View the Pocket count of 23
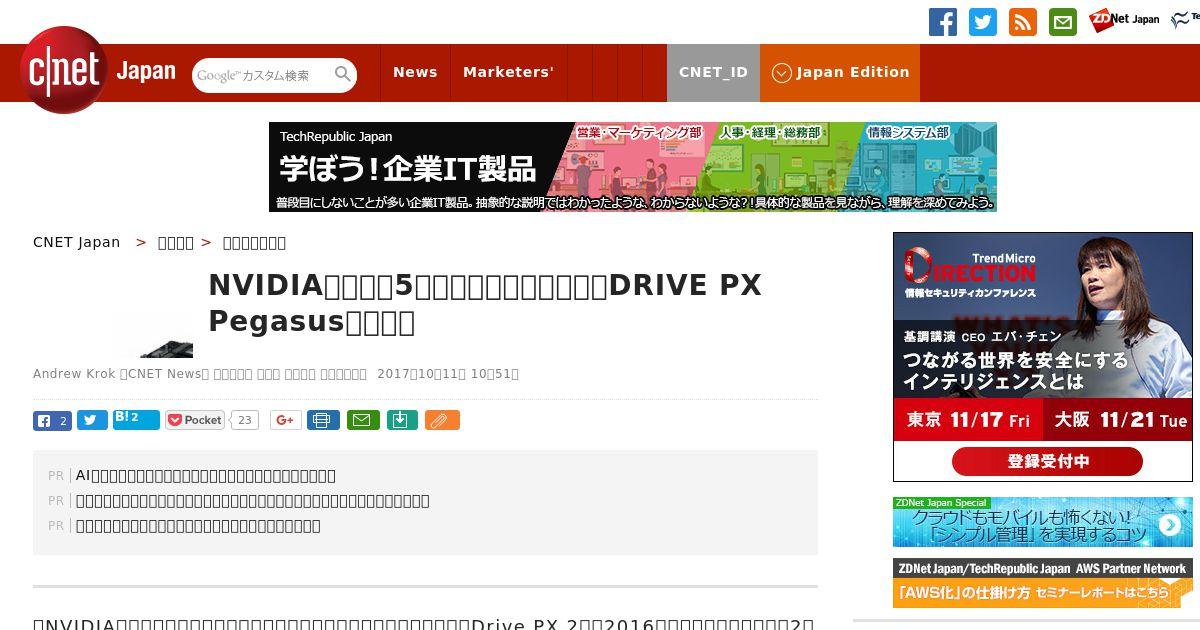This screenshot has width=1200, height=630. (x=244, y=420)
